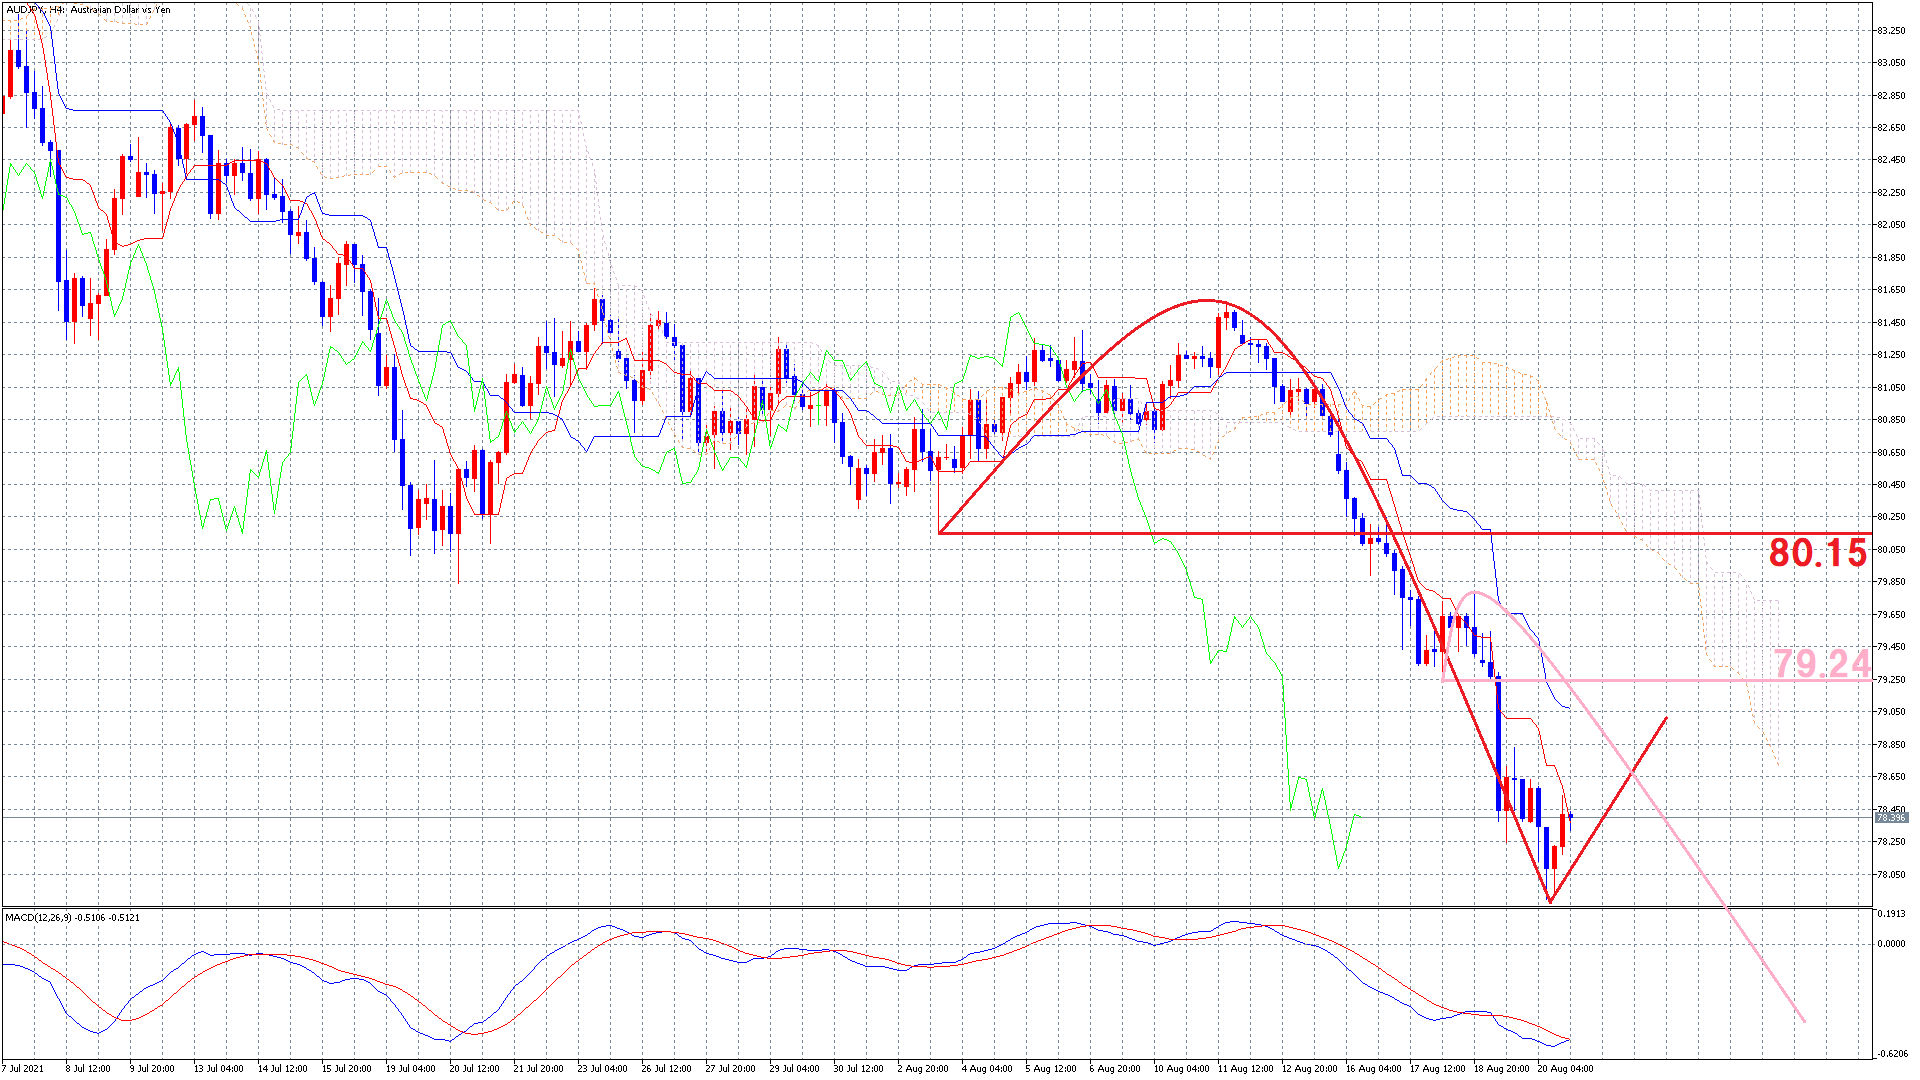Click the 0.0000 level on the MACD scale
1920x1080 pixels.
tap(1890, 944)
